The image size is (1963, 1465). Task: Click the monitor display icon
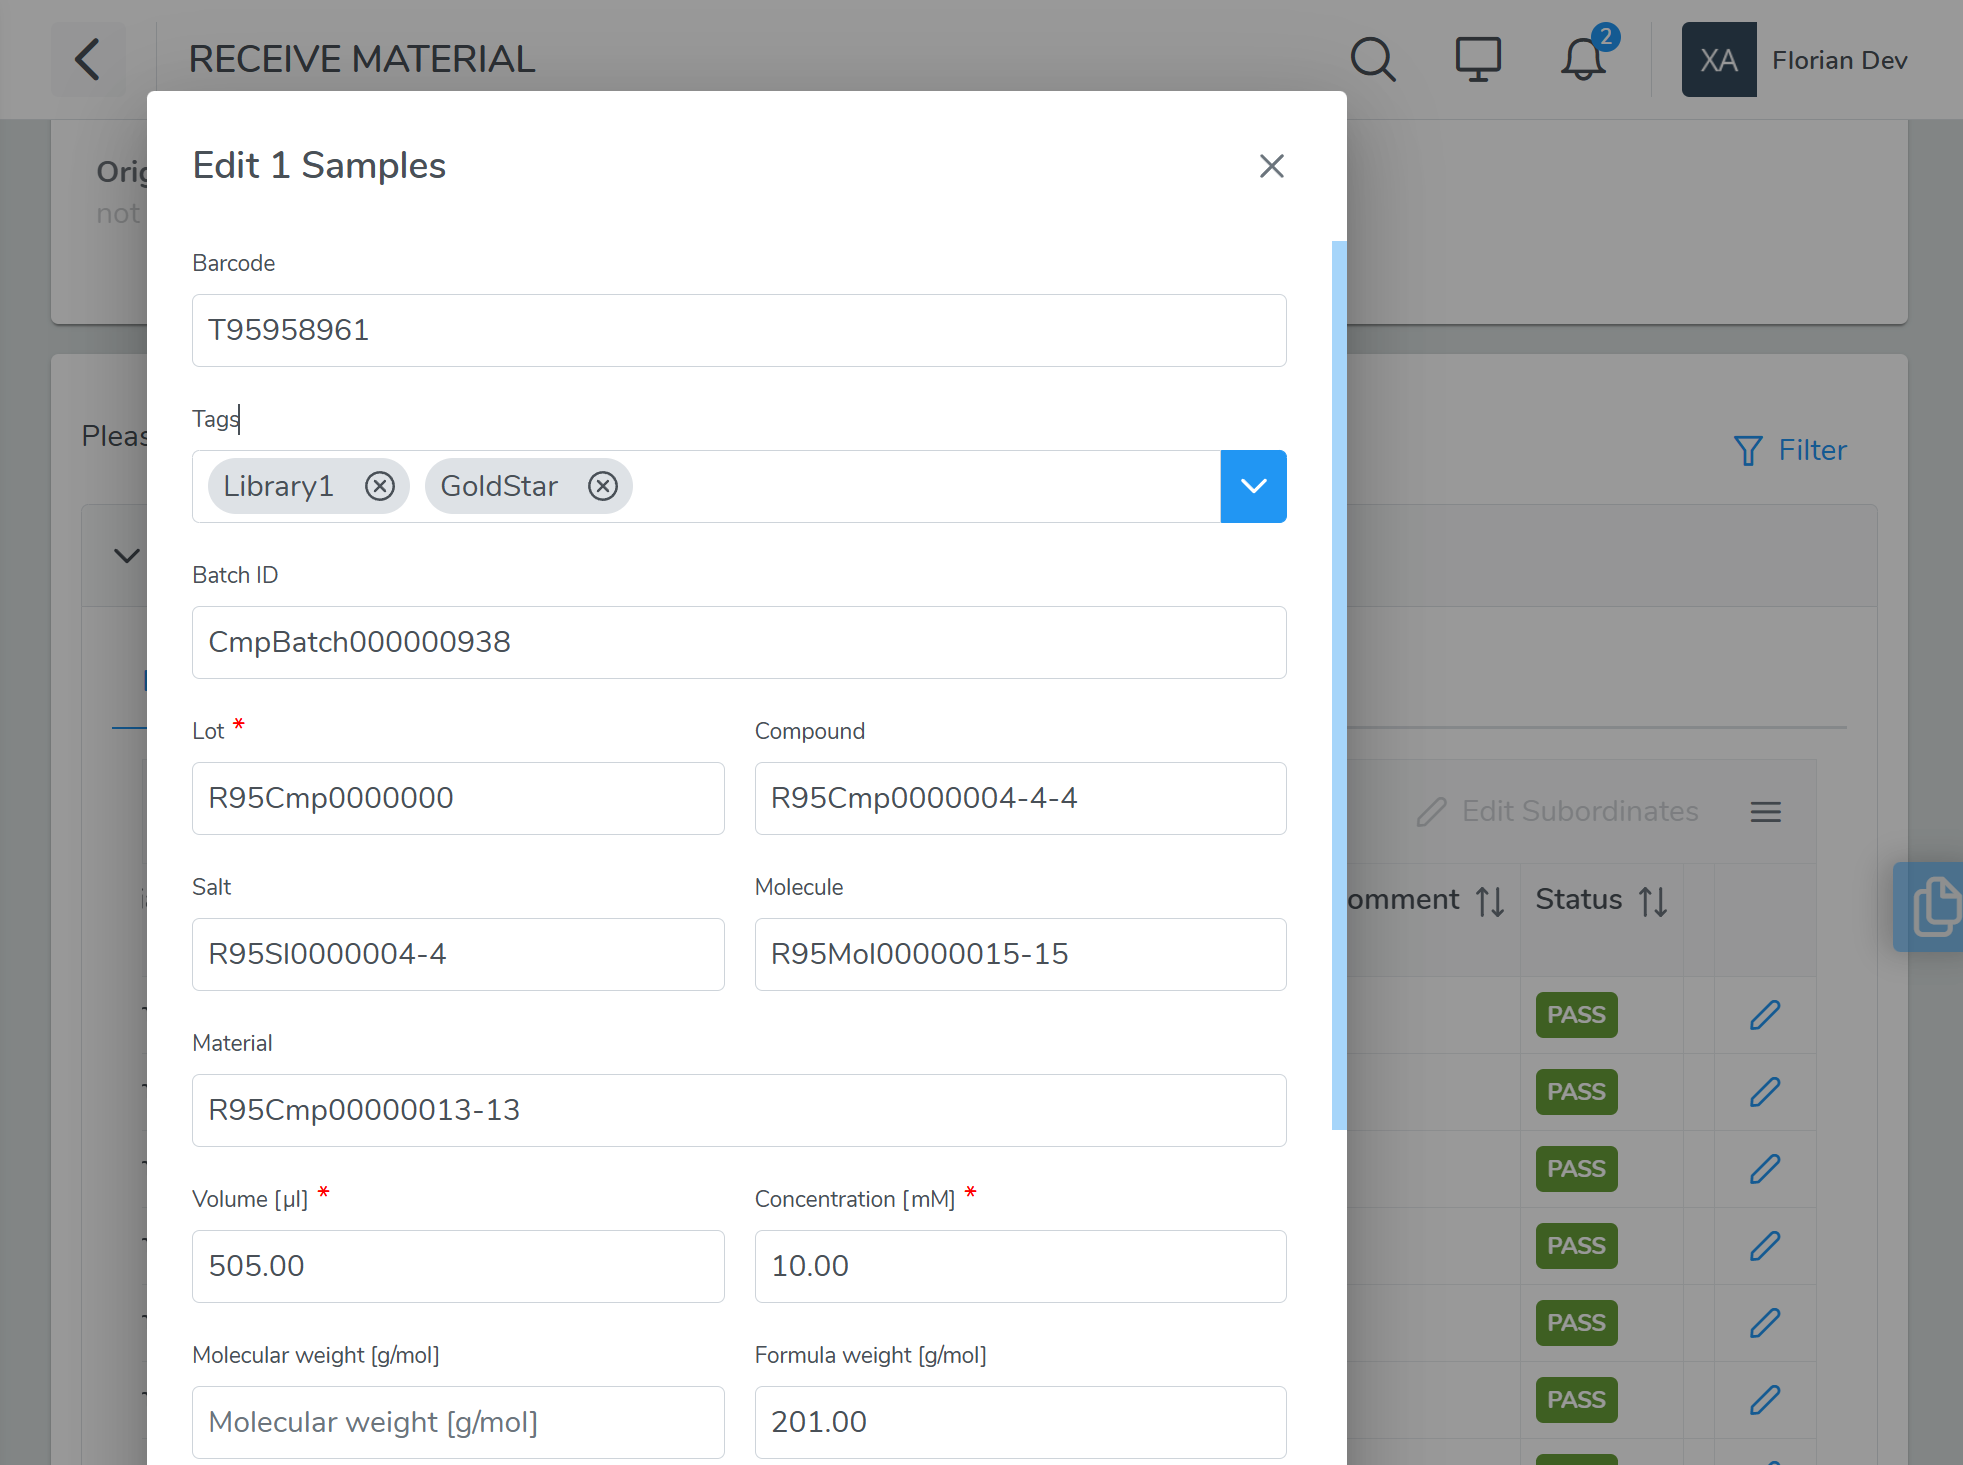[1477, 59]
